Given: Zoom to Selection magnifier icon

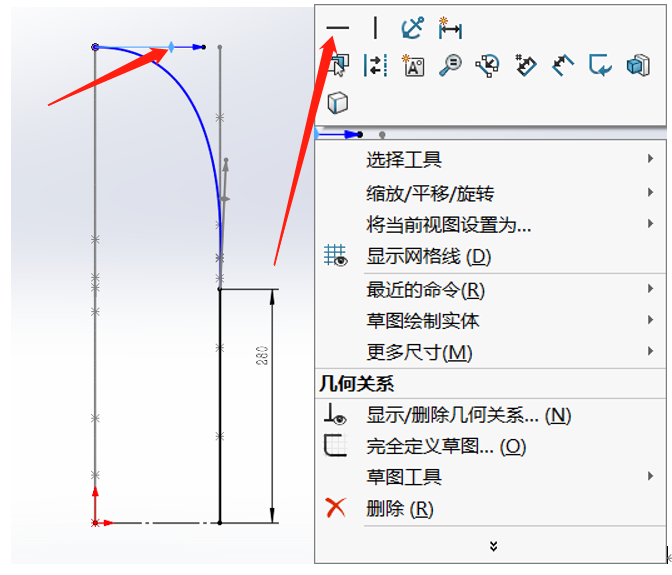Looking at the screenshot, I should [x=450, y=66].
